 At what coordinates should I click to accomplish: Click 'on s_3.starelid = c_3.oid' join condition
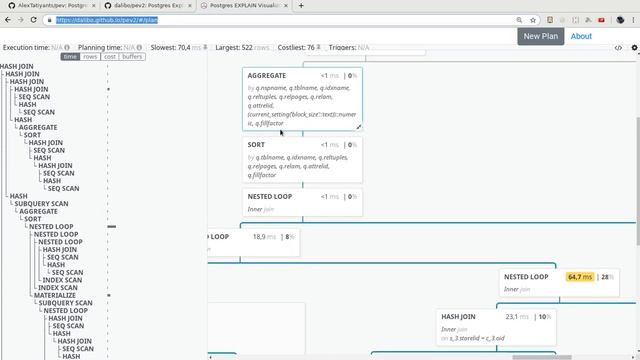coord(473,338)
